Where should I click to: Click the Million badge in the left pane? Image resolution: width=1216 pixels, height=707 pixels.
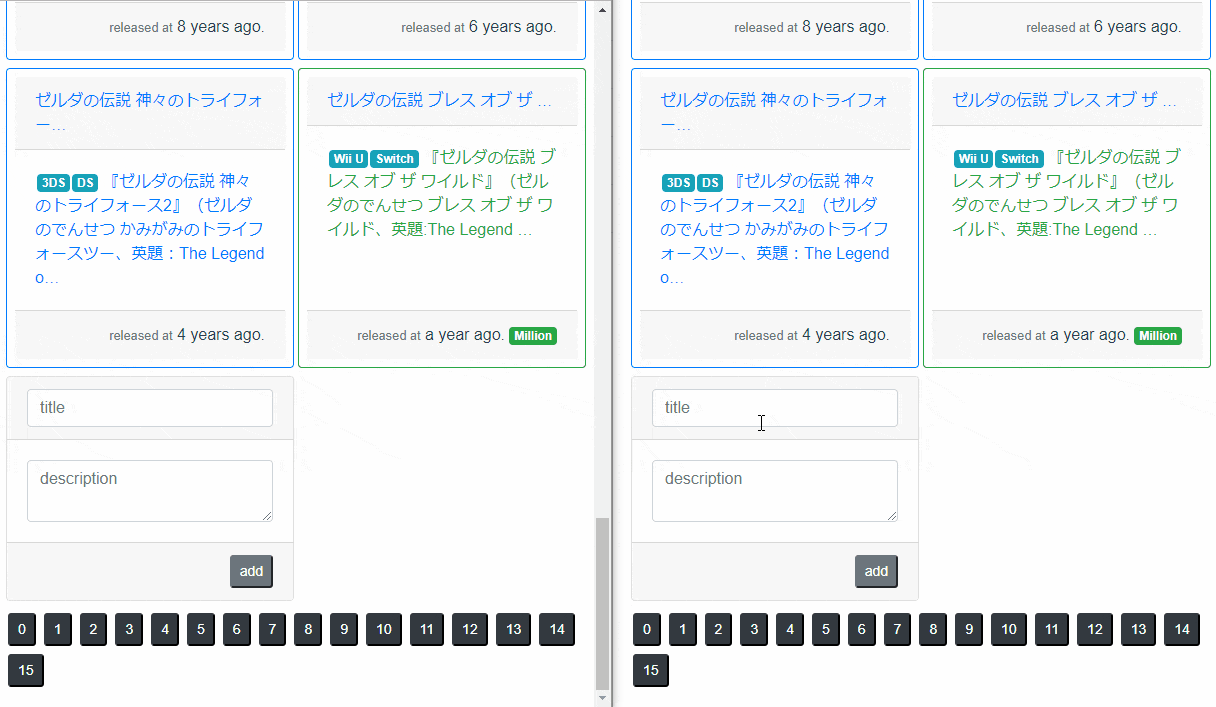[x=533, y=336]
